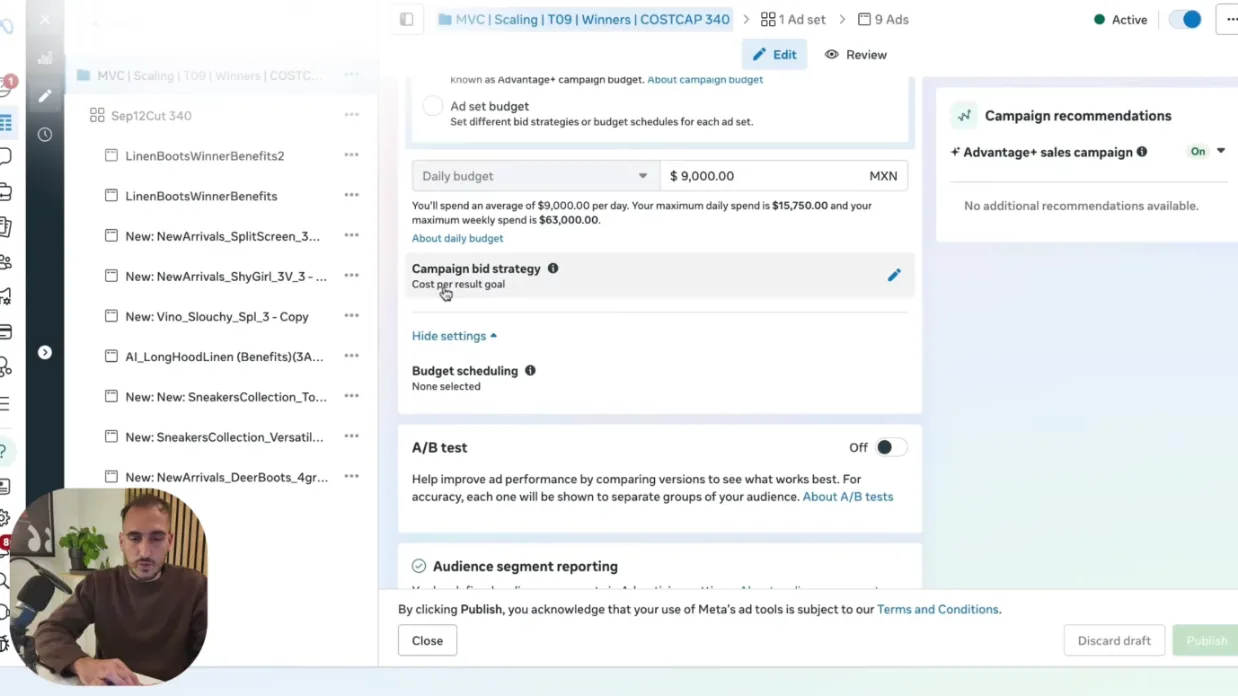Open three-dot menu for LinenBootsWinnerBenefits ad
The image size is (1238, 696).
(x=351, y=195)
